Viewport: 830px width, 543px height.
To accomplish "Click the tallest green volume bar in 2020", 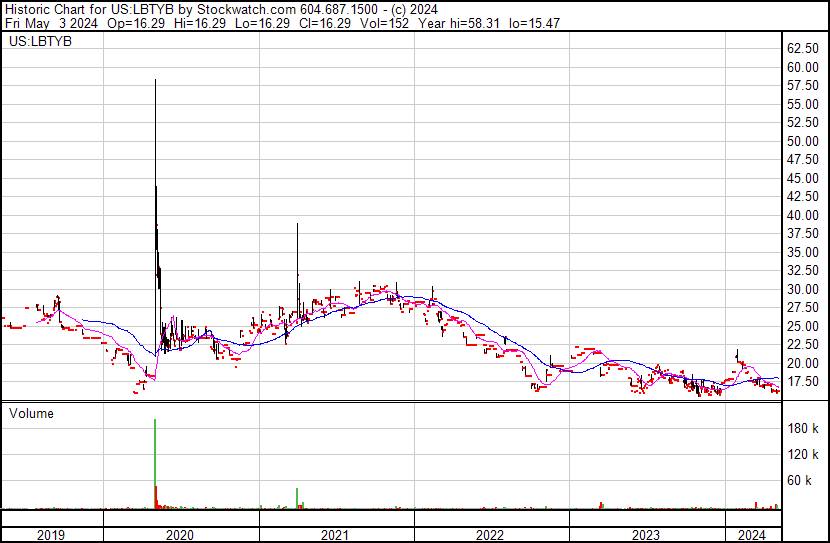I will pos(155,460).
